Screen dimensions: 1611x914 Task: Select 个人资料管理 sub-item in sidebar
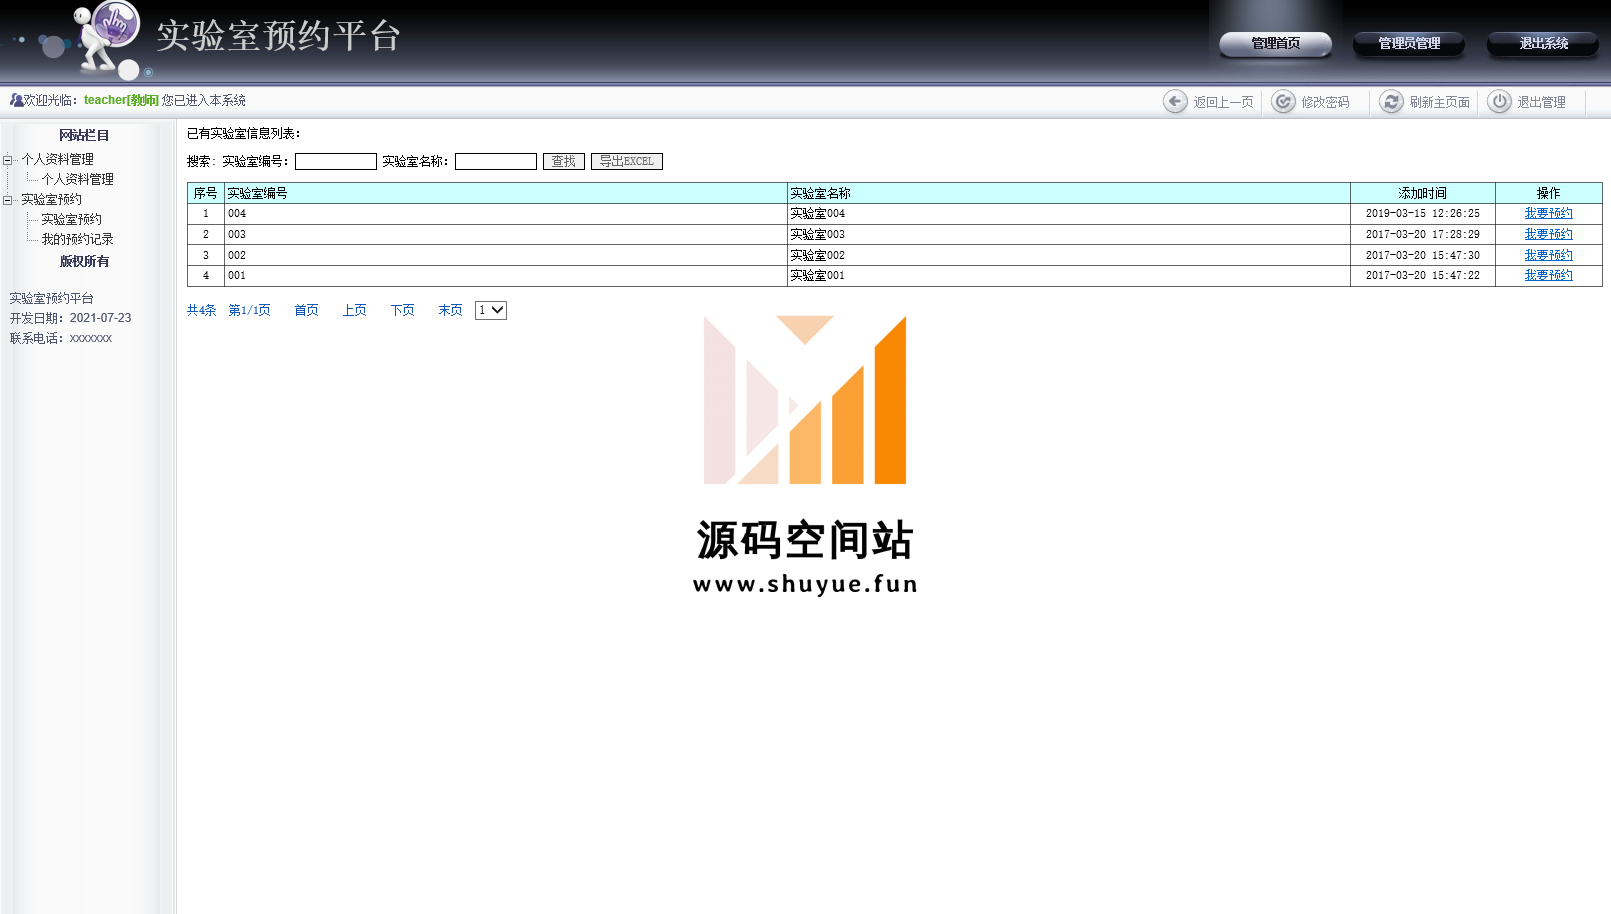point(77,179)
